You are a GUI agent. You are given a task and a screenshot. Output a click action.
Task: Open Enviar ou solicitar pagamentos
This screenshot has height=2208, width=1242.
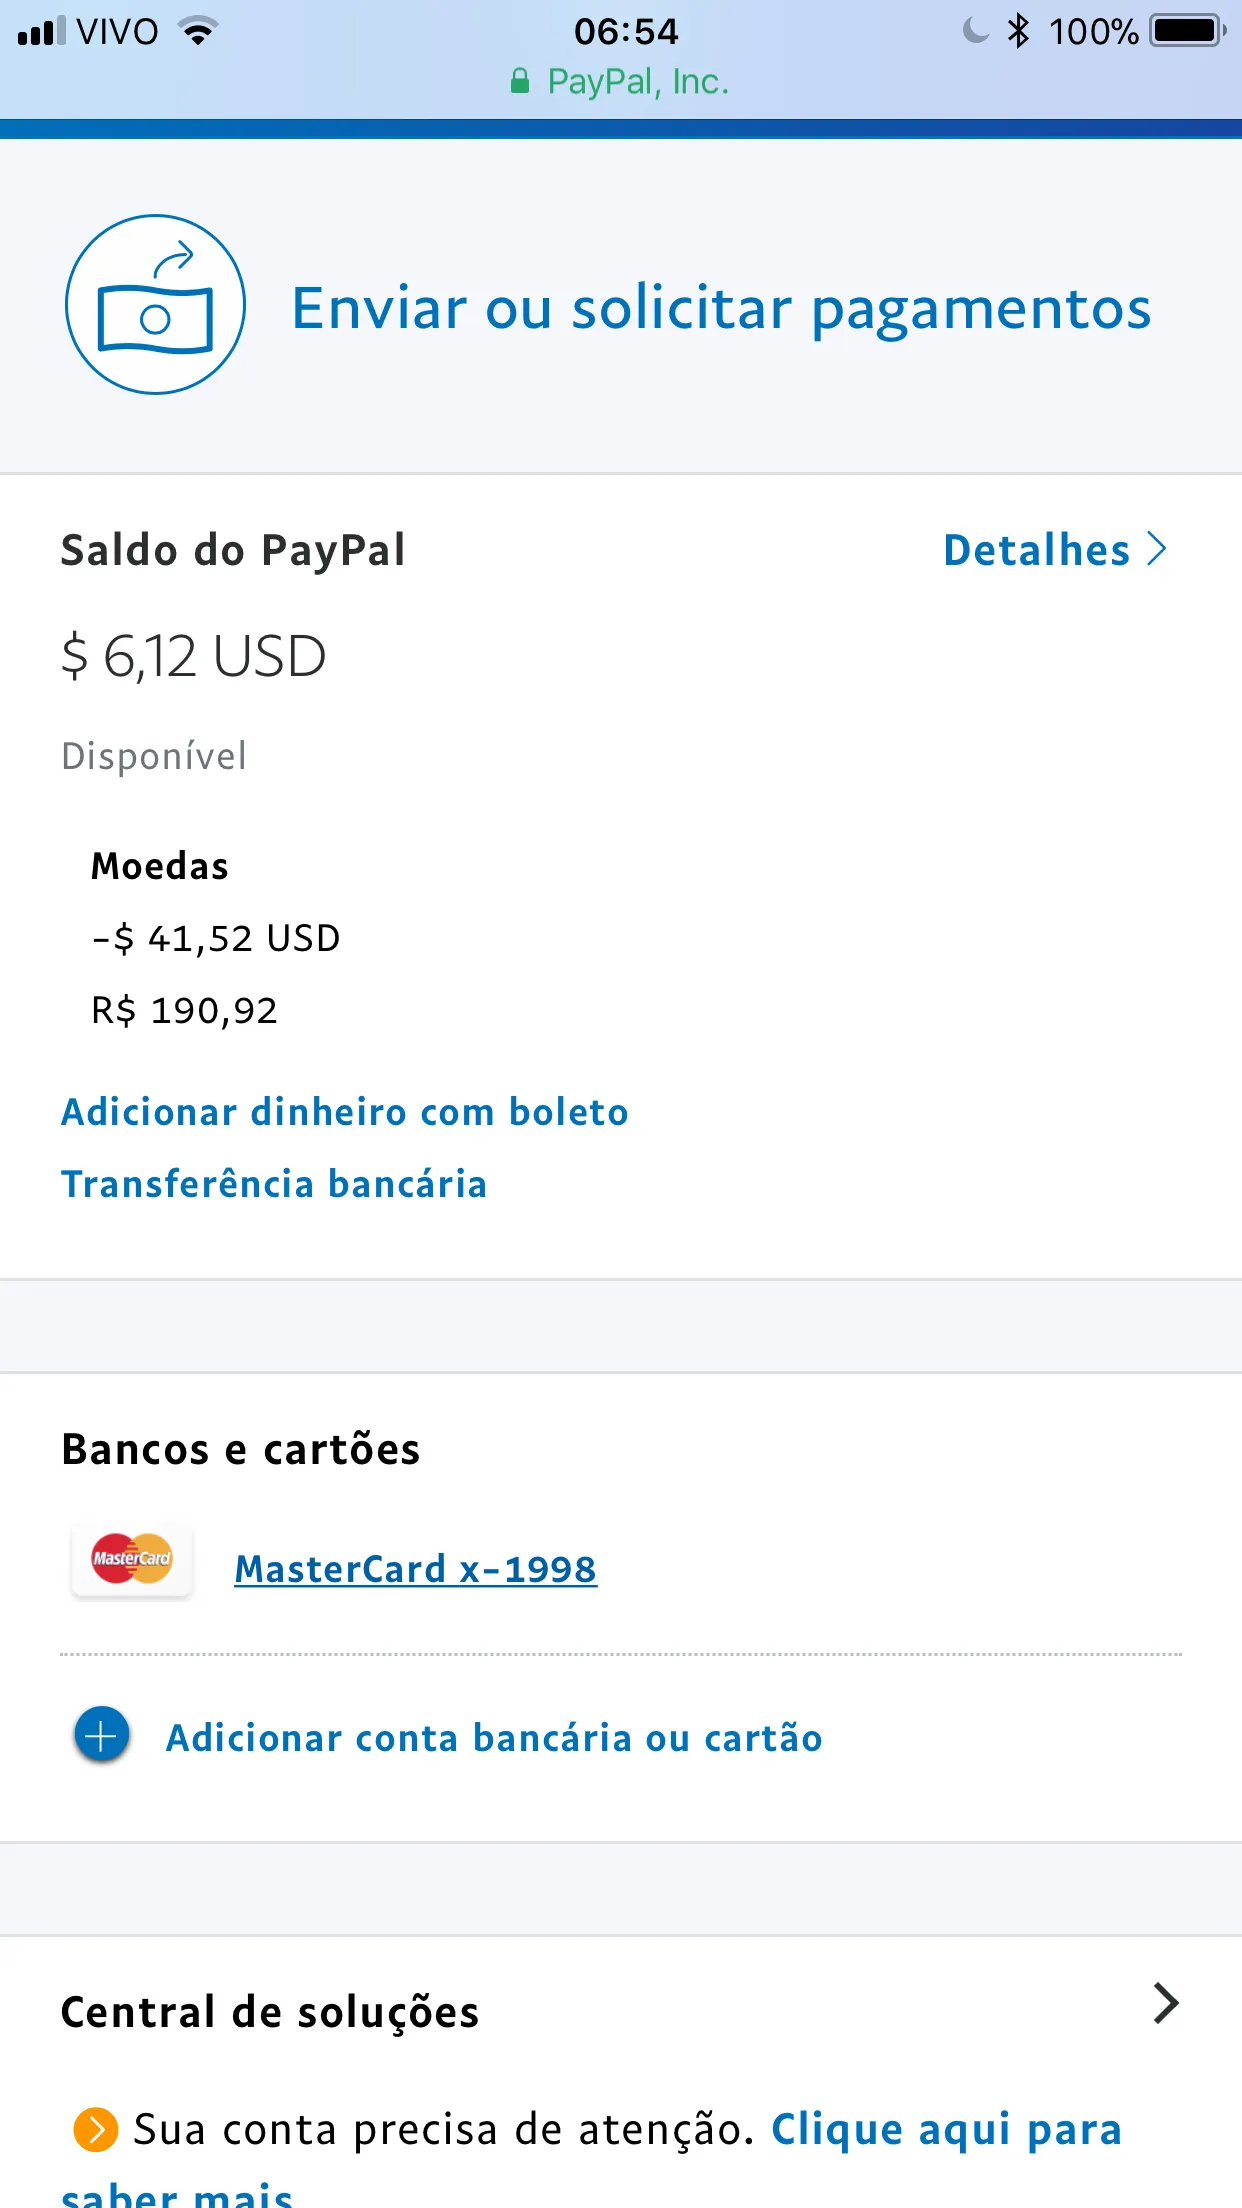click(x=721, y=308)
